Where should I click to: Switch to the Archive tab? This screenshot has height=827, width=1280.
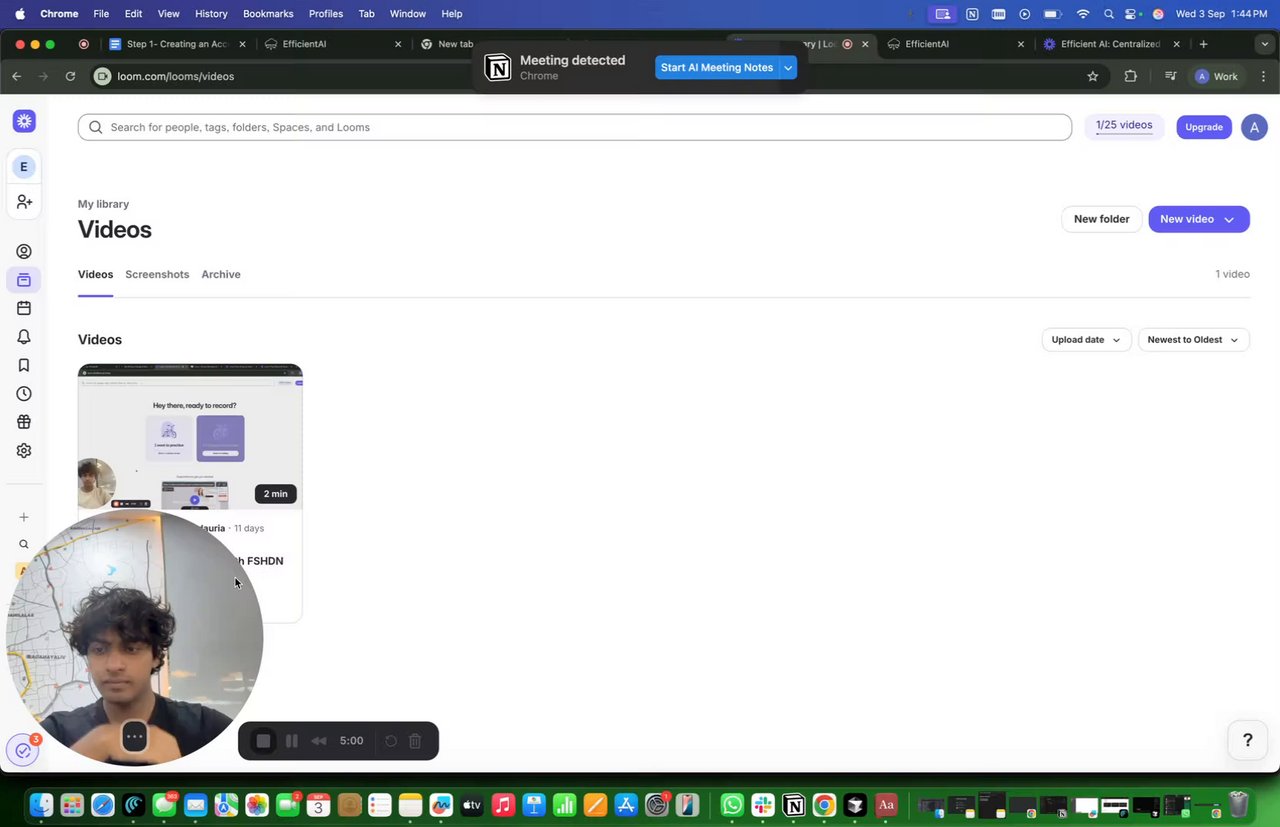221,274
